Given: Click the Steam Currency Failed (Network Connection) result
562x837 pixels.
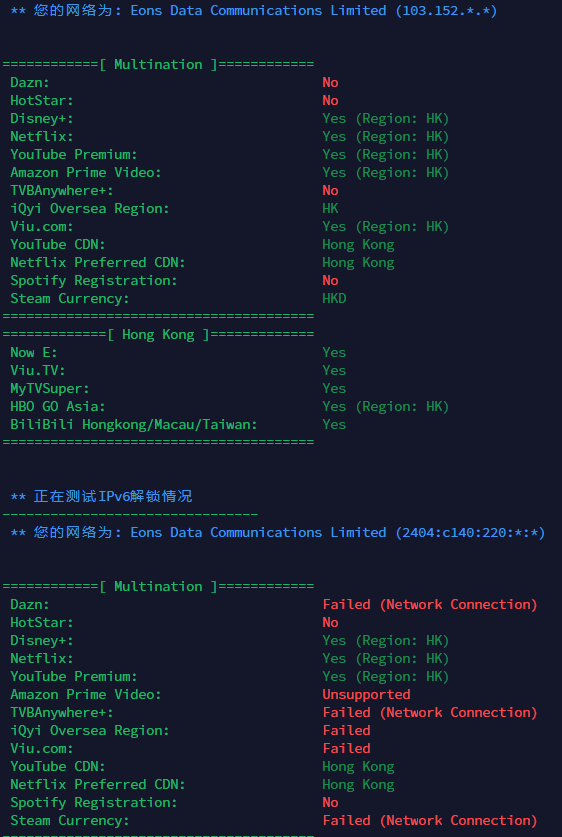Looking at the screenshot, I should (430, 820).
